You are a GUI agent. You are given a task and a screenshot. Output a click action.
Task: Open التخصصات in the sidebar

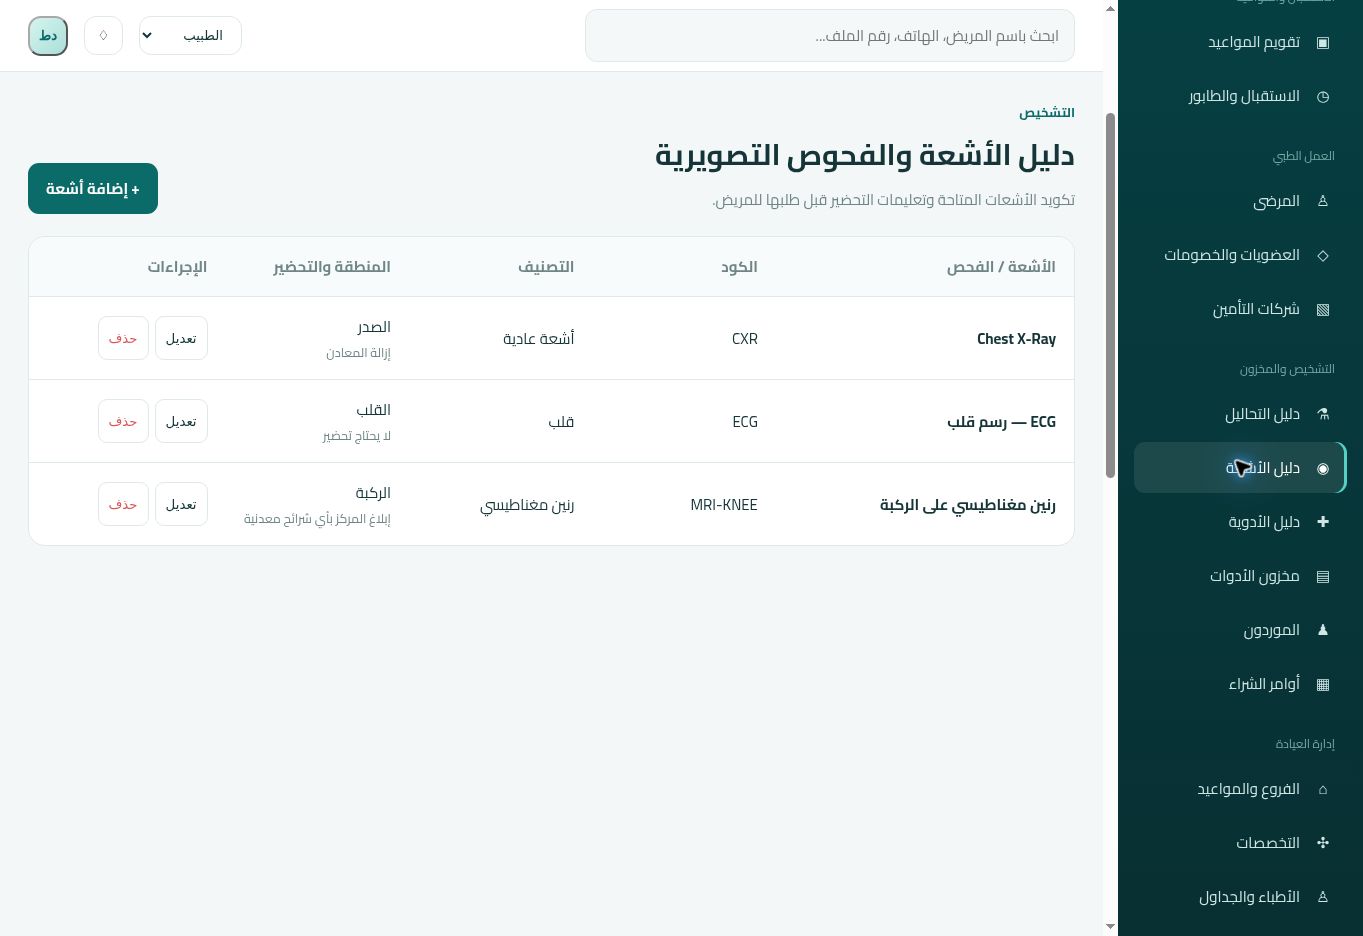(1240, 843)
